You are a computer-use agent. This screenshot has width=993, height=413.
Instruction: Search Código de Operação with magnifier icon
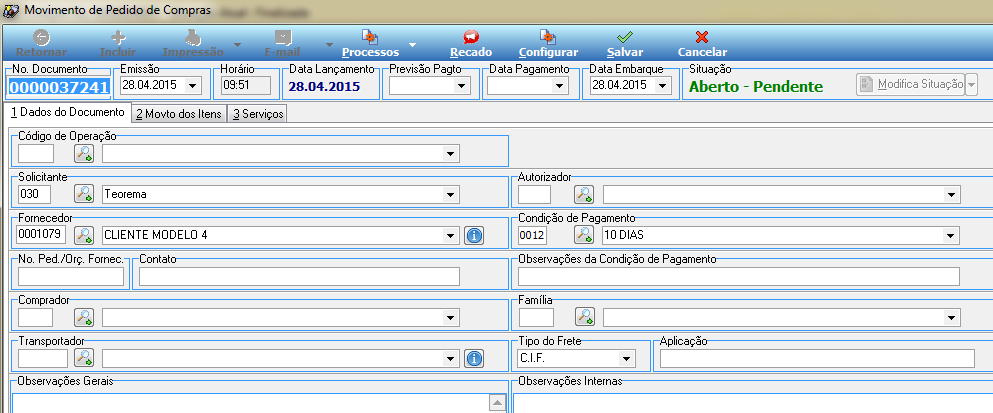pos(84,153)
